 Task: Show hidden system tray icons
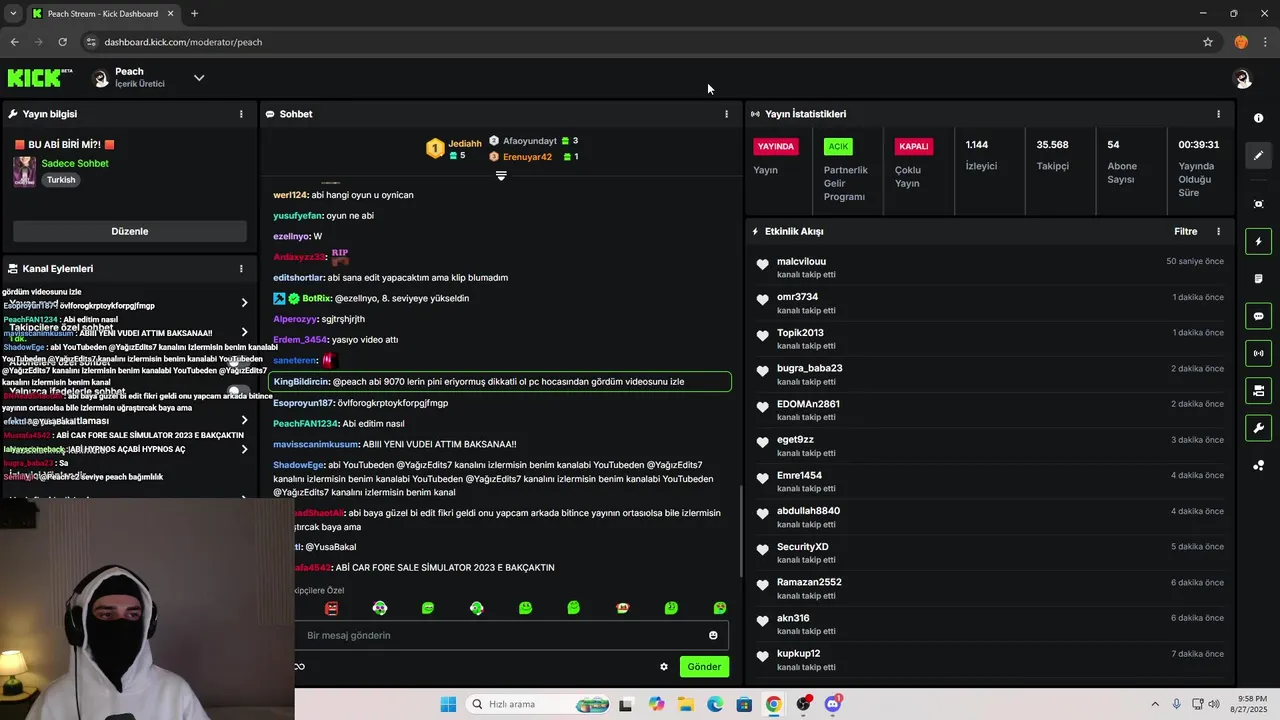1155,704
